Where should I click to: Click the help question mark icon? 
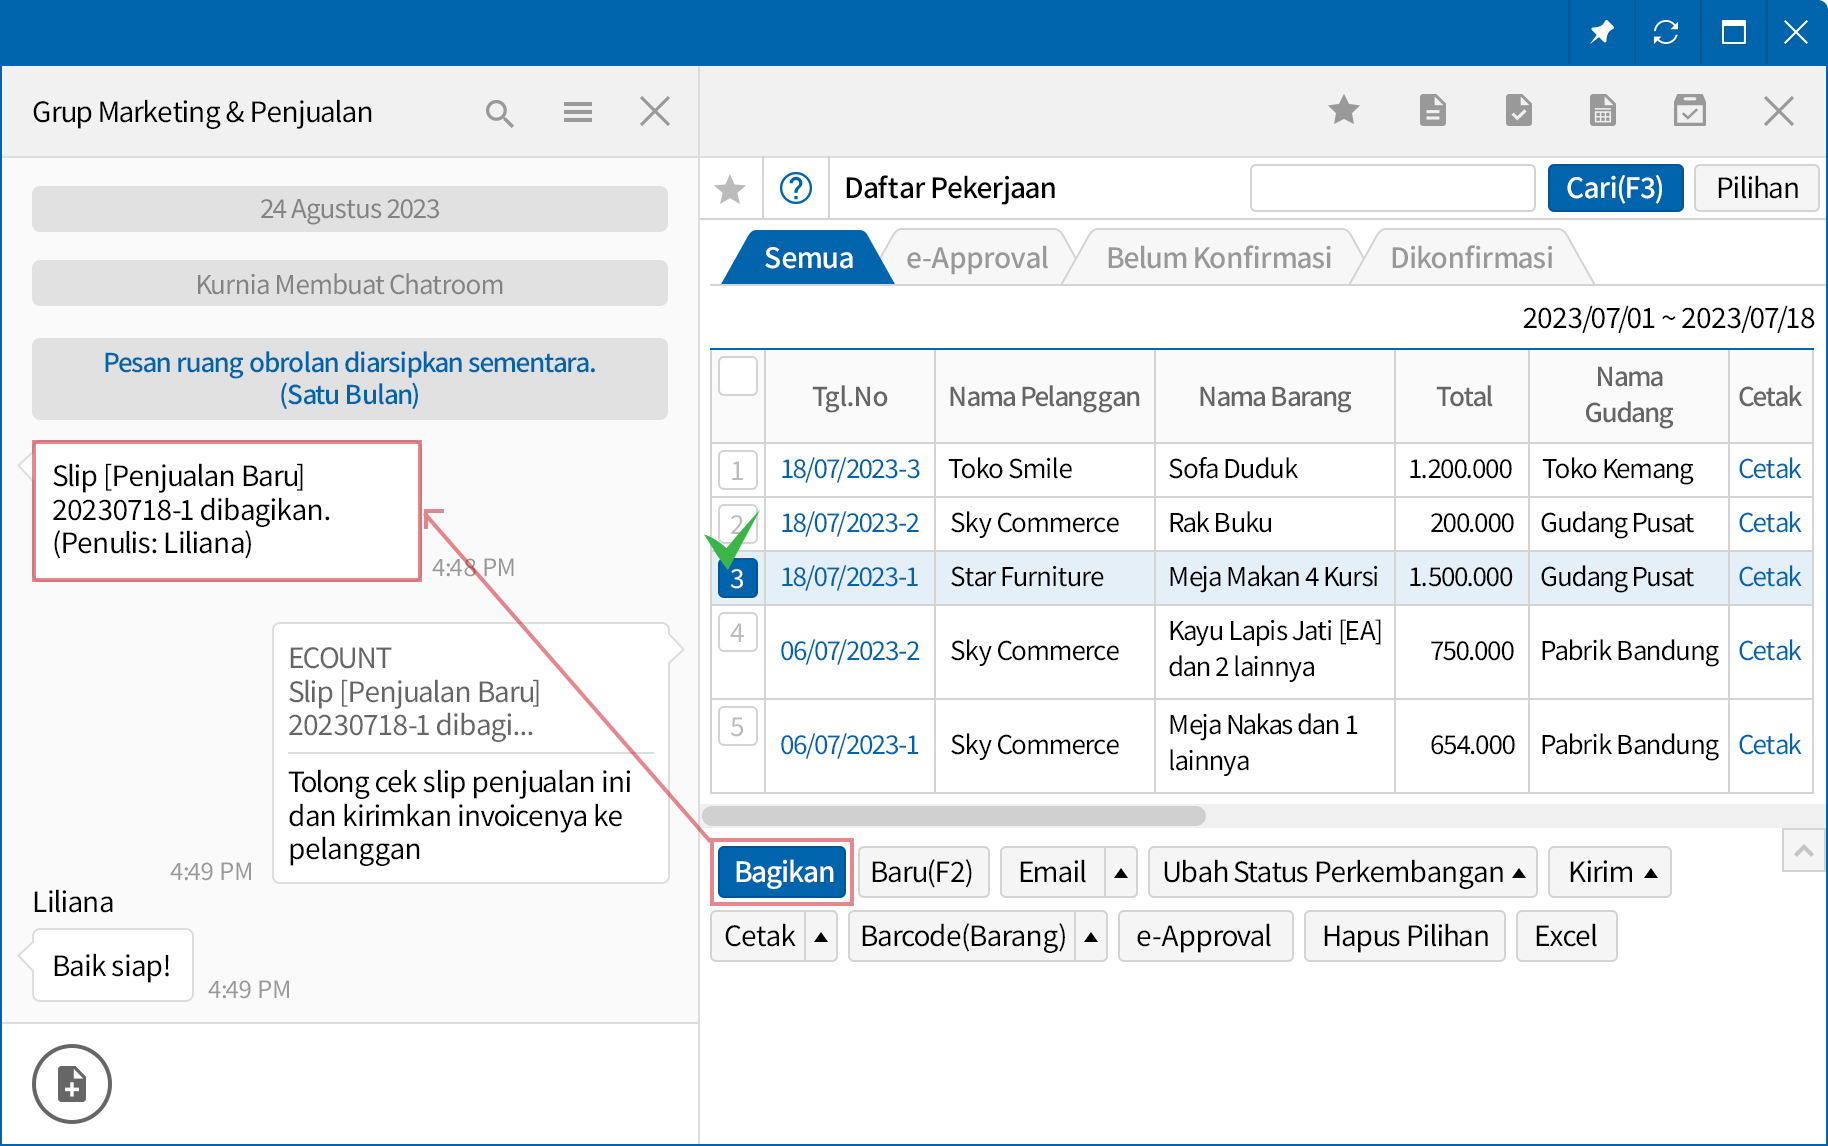pos(795,188)
